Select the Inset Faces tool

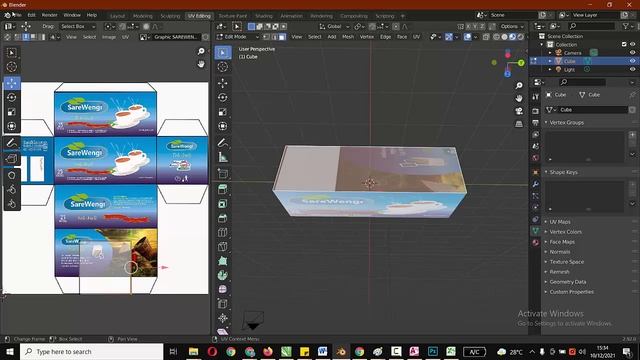coord(222,204)
